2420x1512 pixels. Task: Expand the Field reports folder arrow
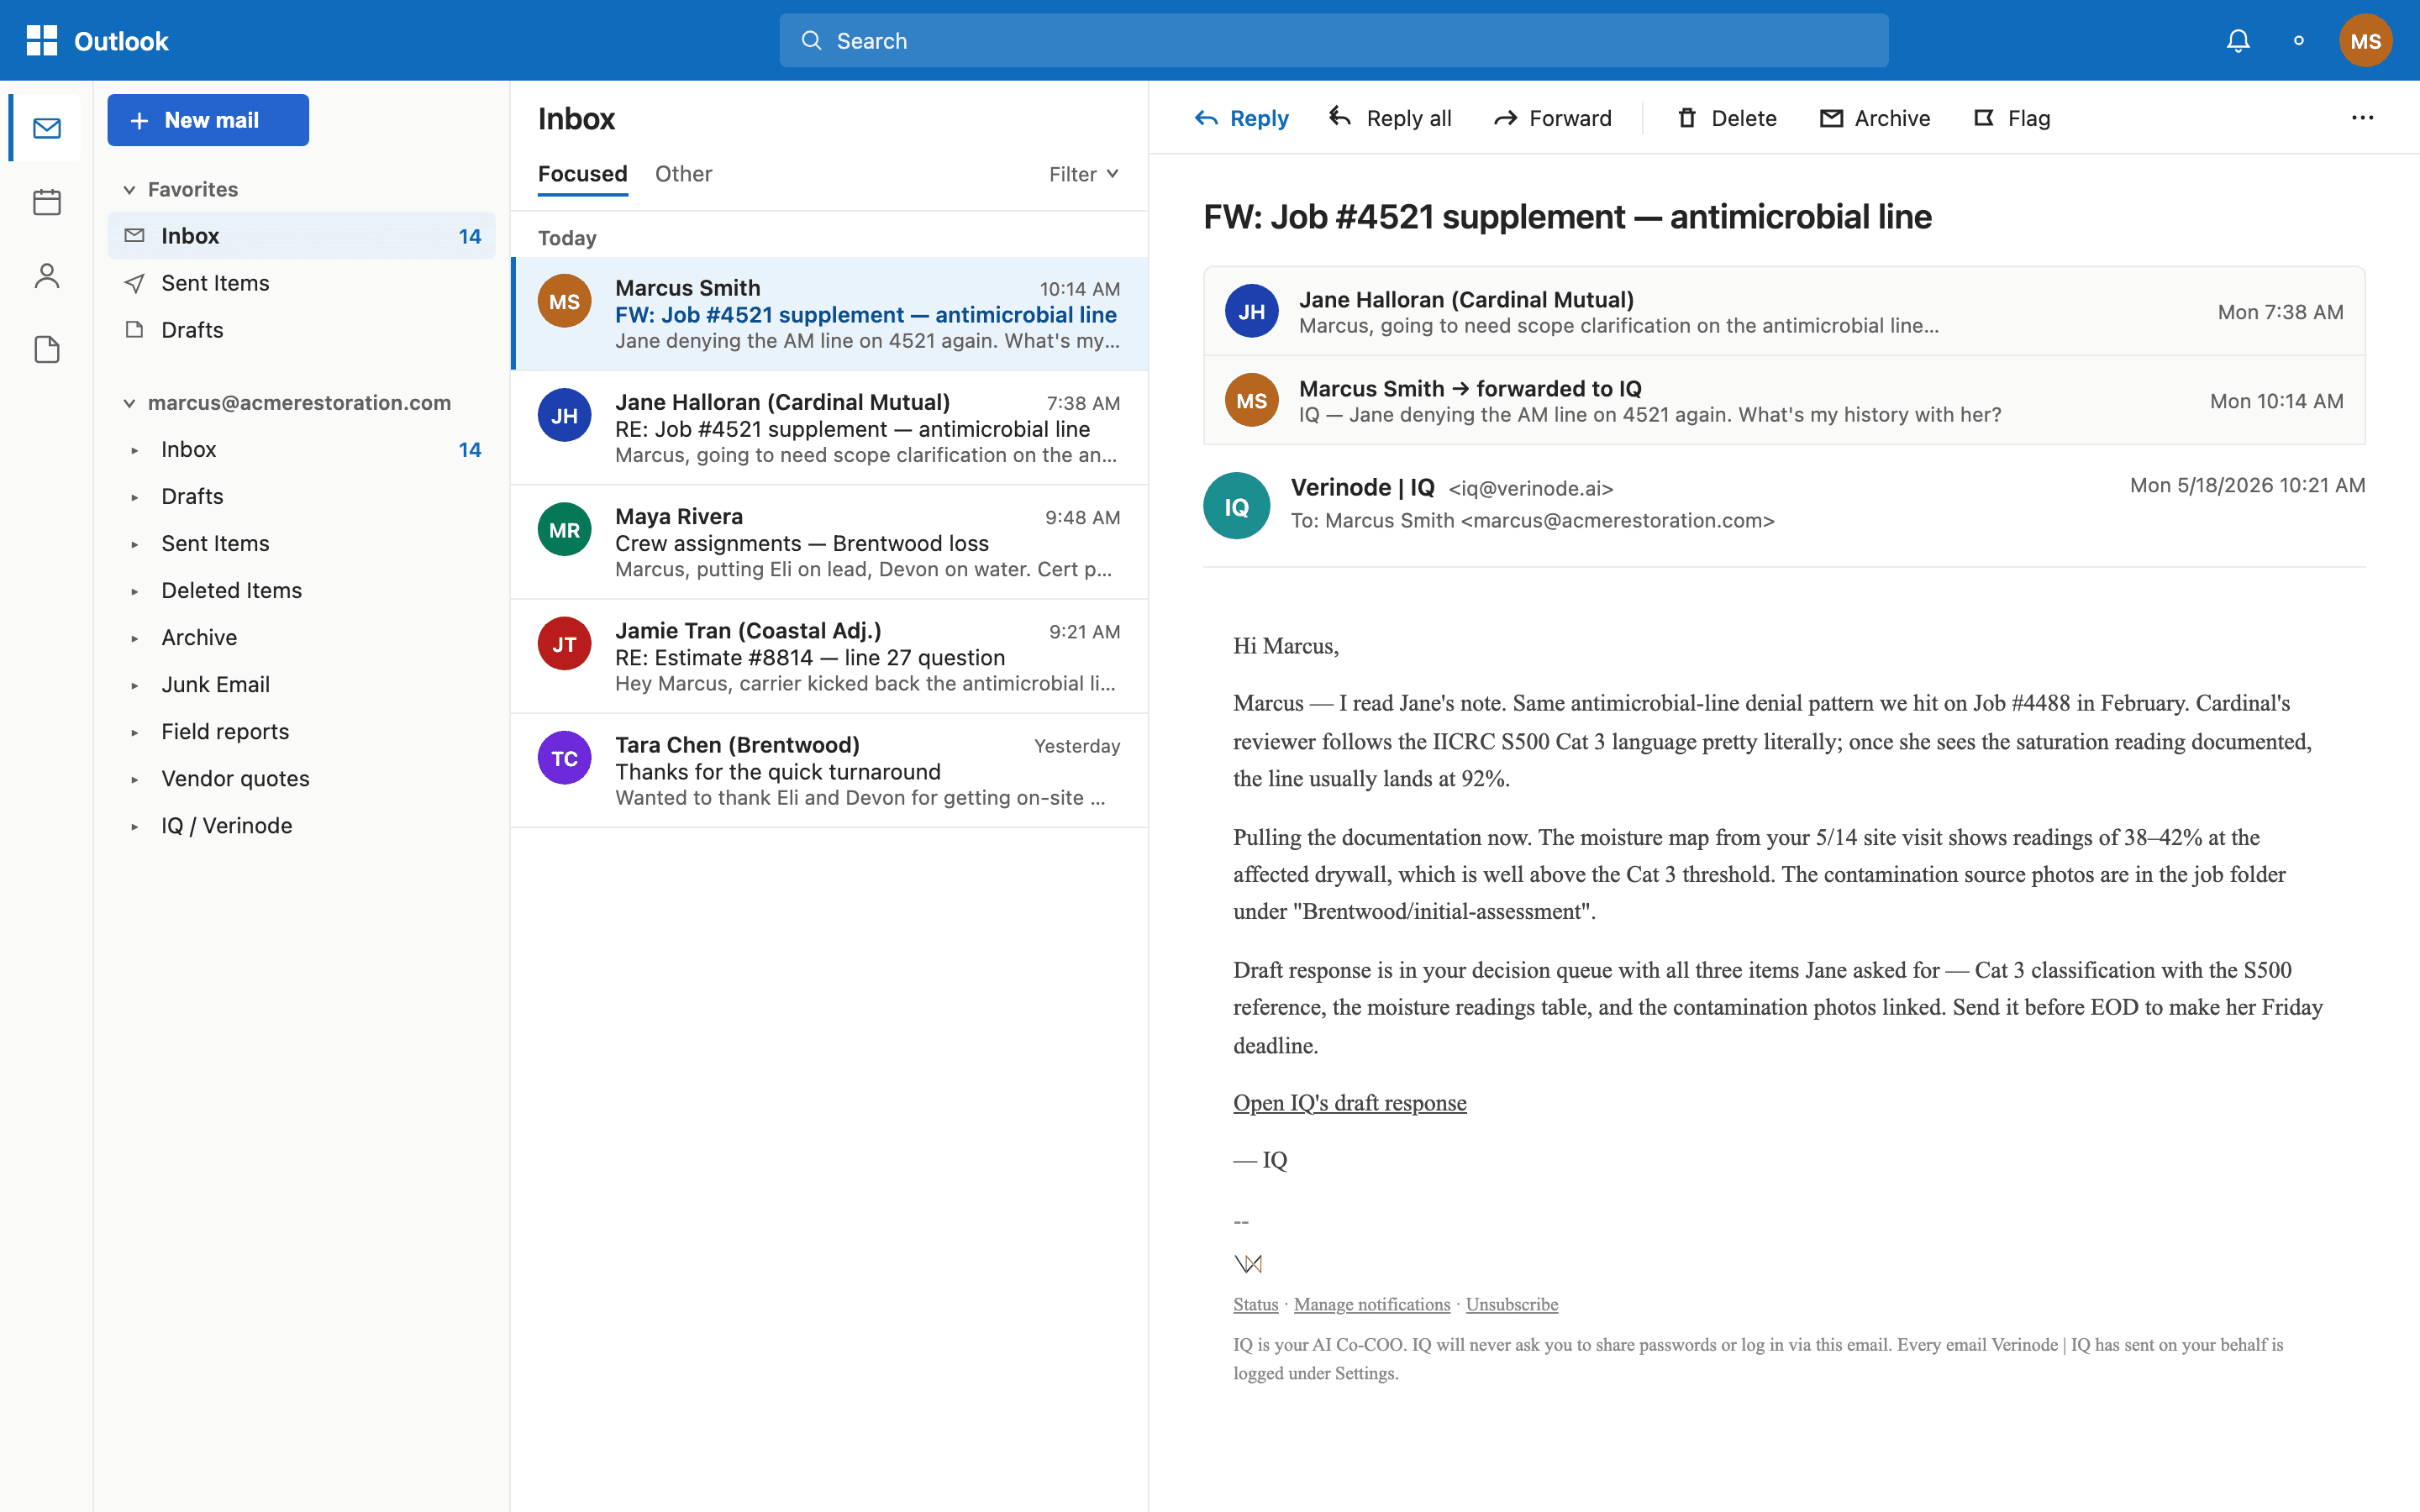pyautogui.click(x=134, y=732)
